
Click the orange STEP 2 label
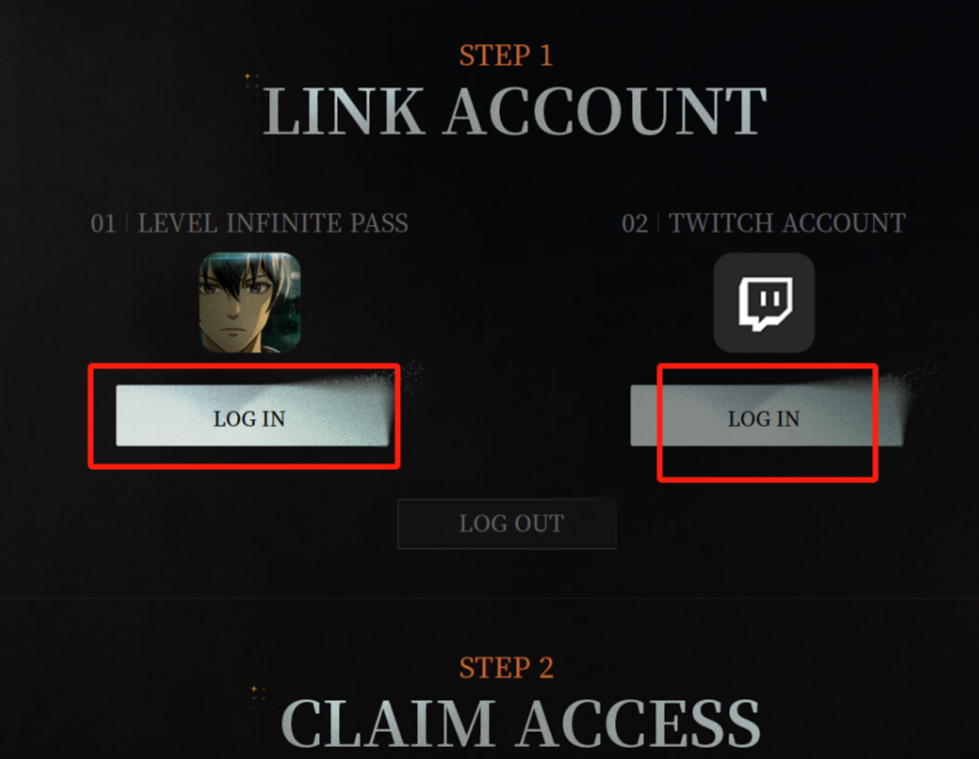[506, 667]
